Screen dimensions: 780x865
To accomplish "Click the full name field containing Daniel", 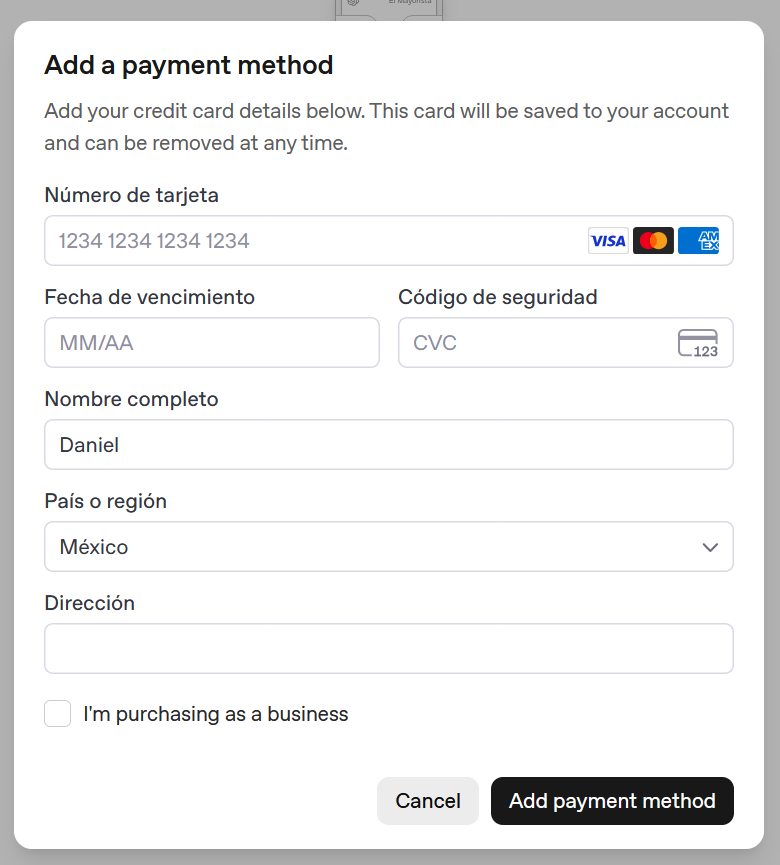I will pos(388,445).
